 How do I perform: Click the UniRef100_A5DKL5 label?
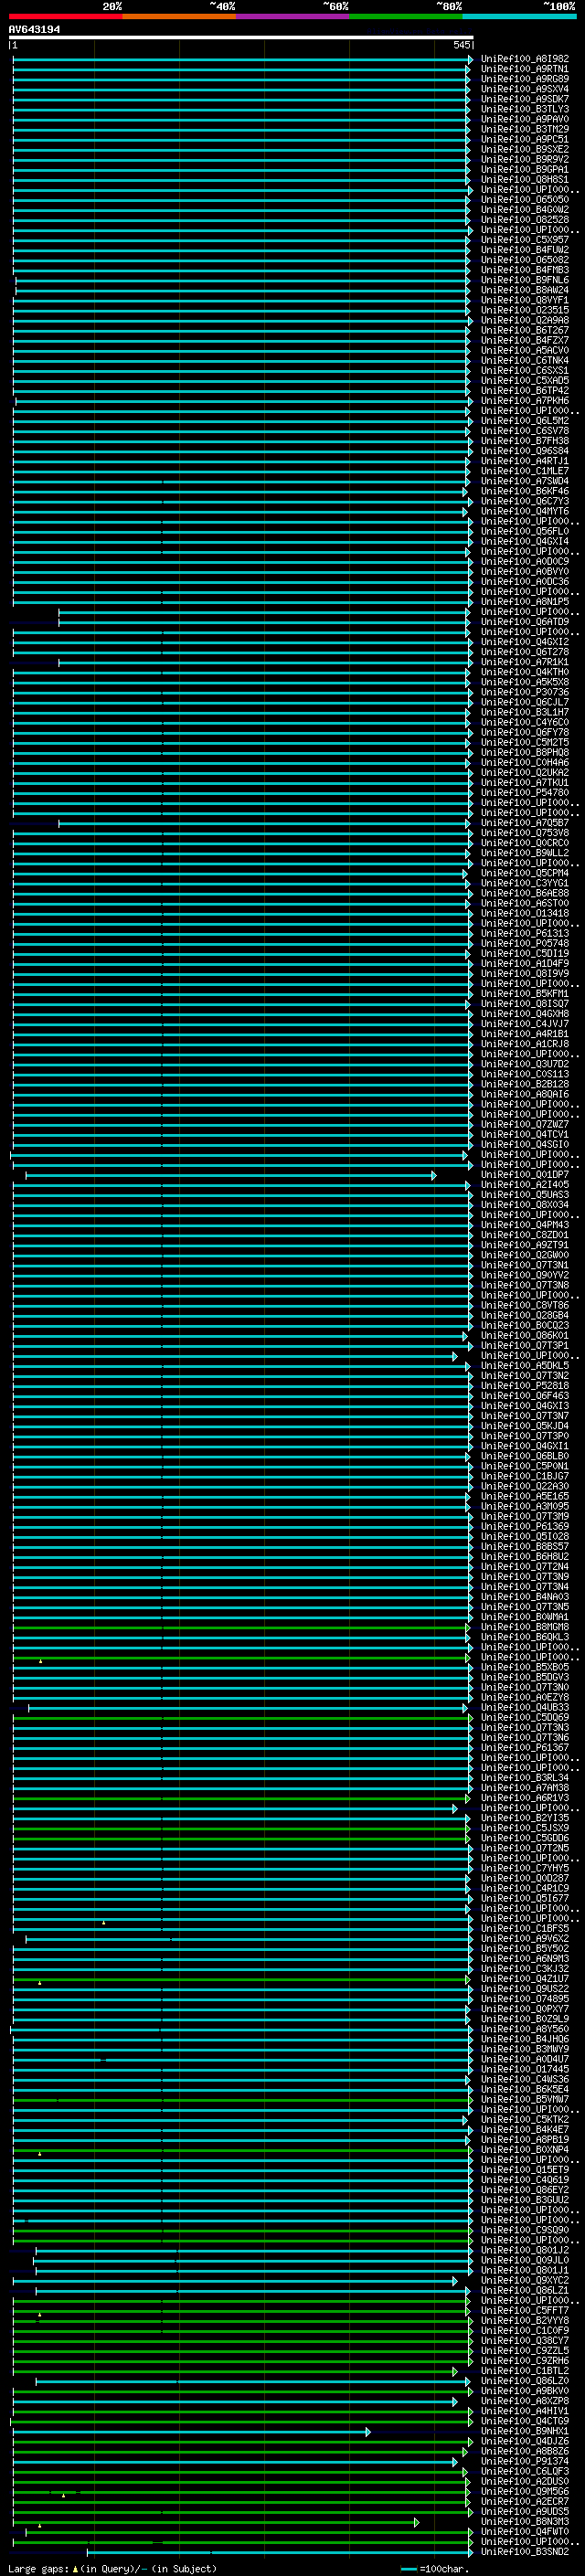pos(525,1366)
